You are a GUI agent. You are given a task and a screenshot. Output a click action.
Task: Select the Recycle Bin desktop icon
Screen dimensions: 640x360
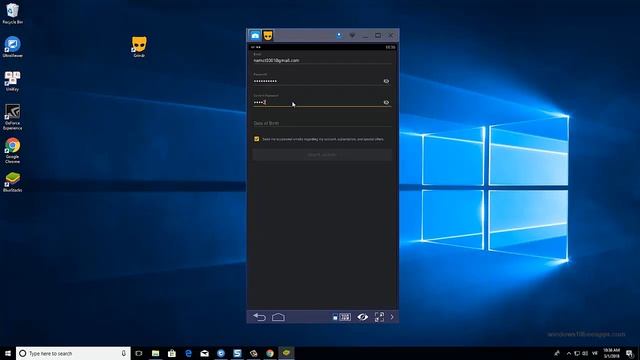[x=13, y=13]
